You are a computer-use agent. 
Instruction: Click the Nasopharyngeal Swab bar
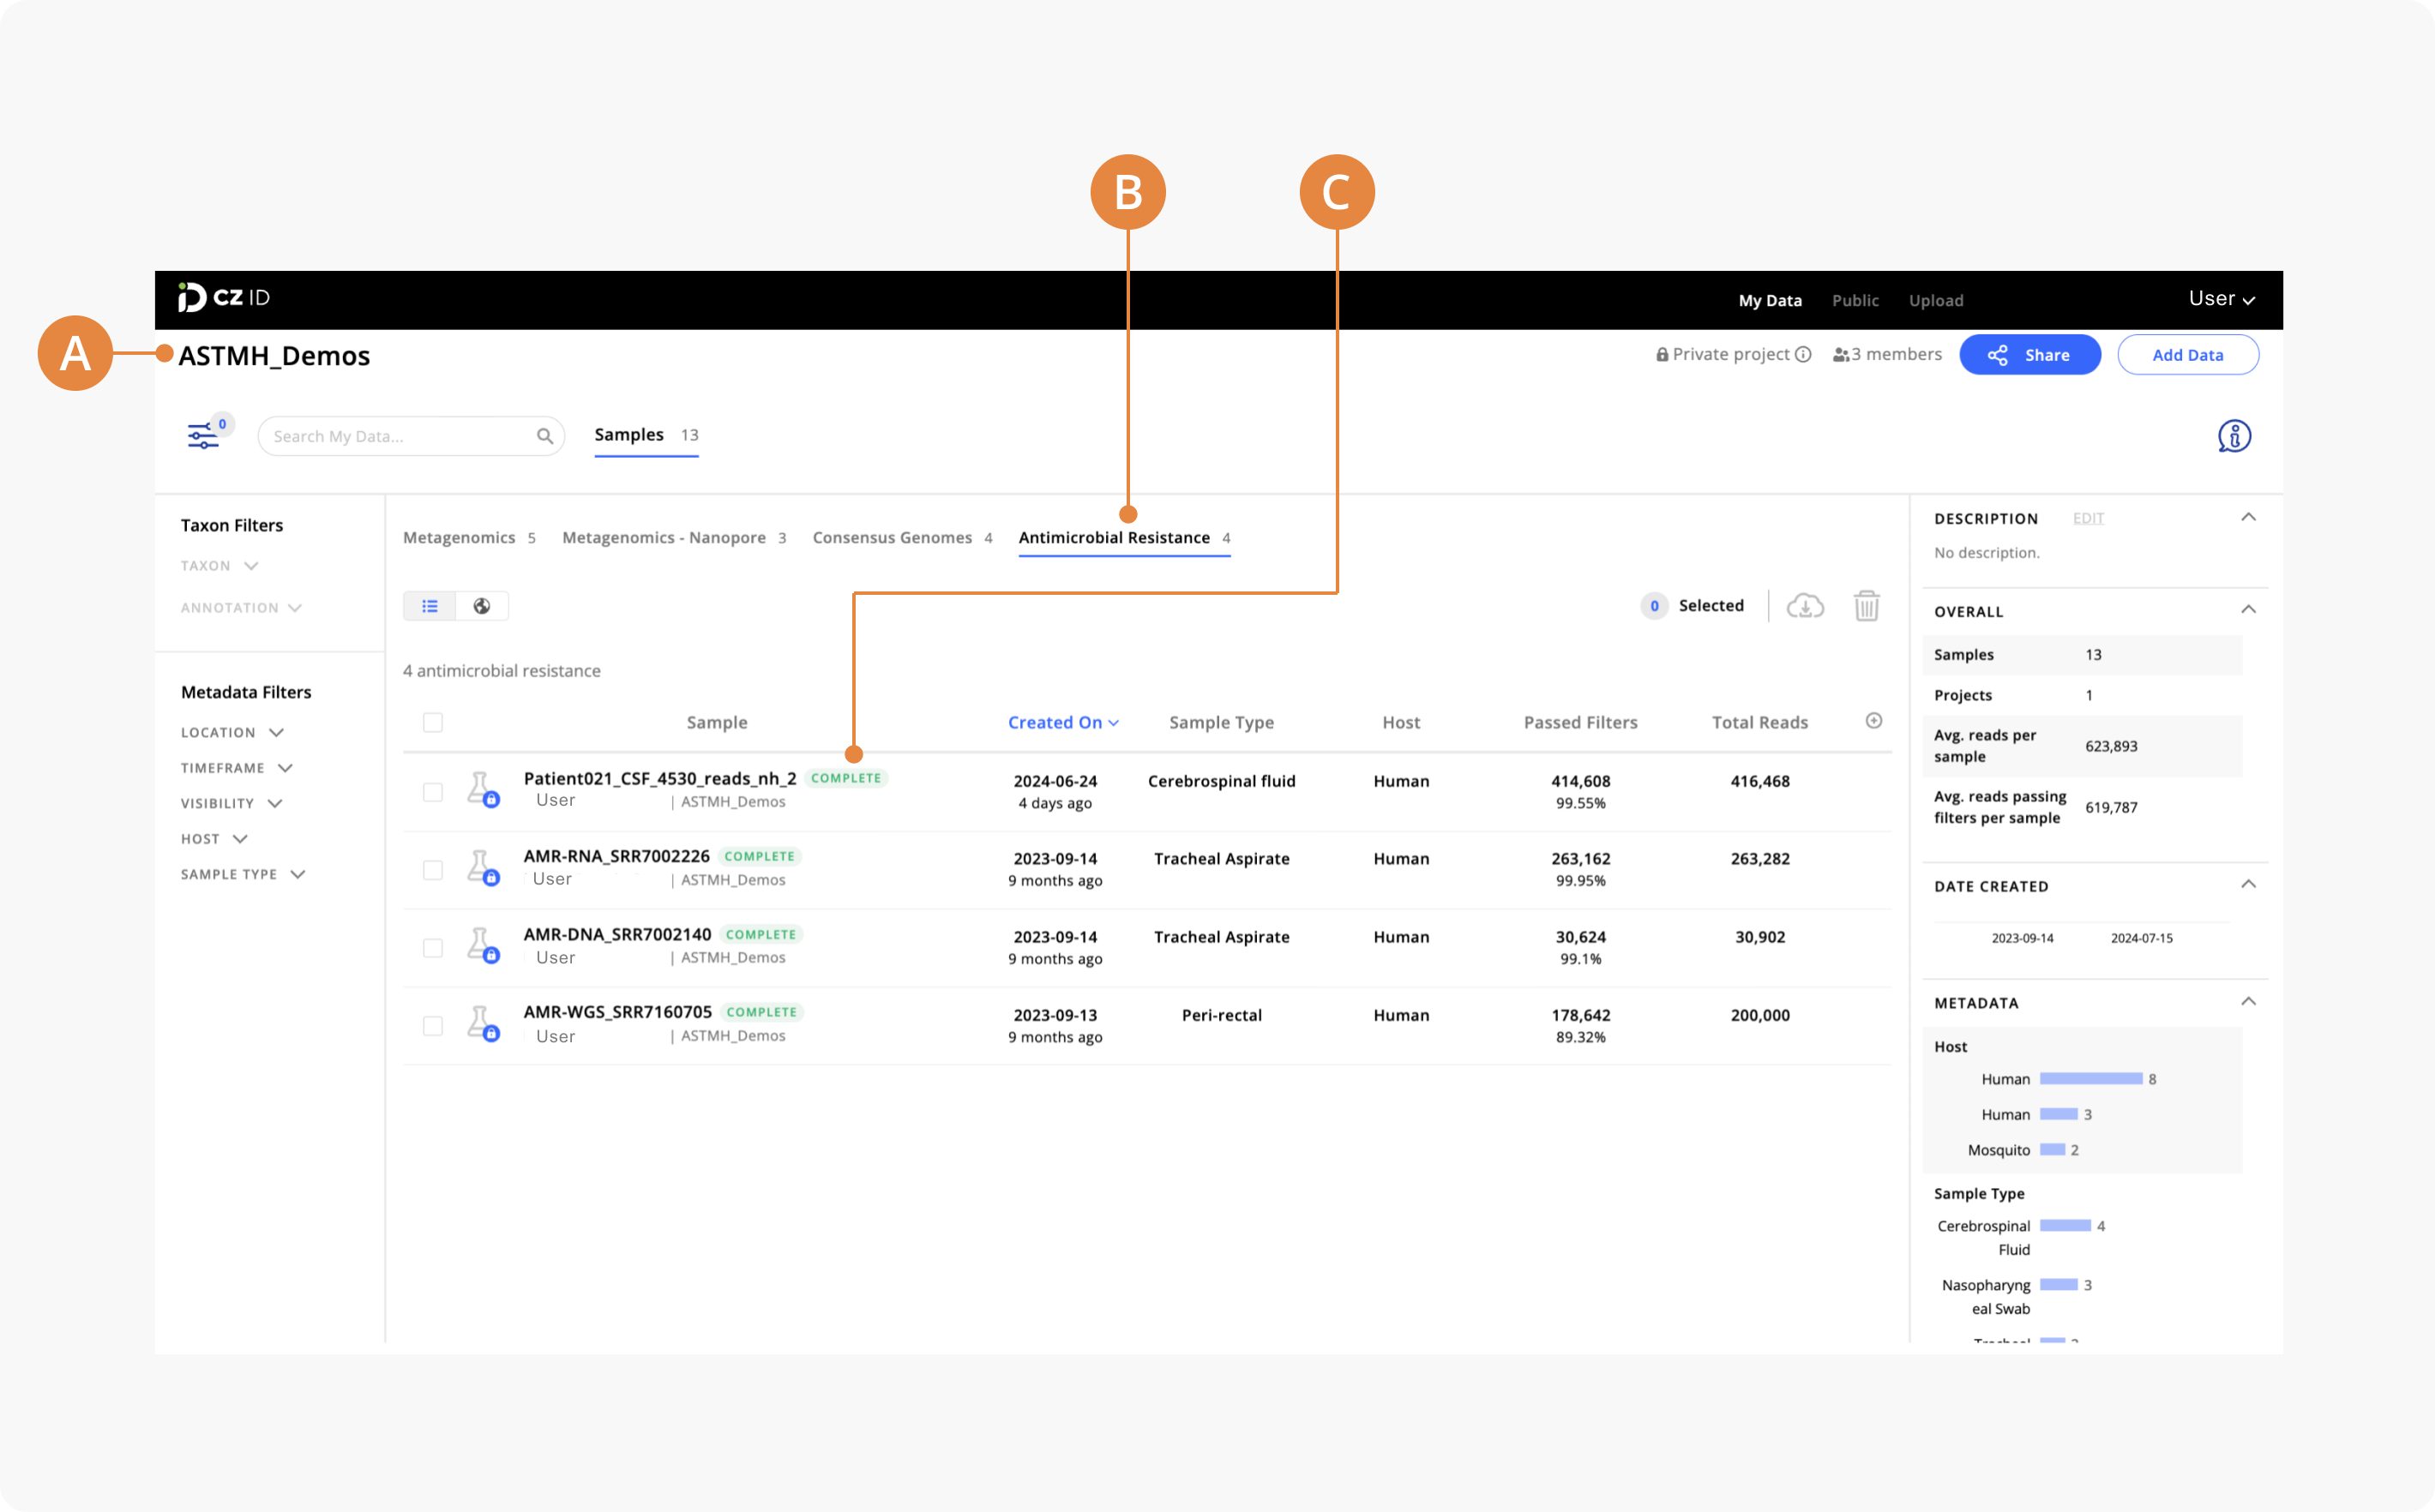(x=2059, y=1285)
